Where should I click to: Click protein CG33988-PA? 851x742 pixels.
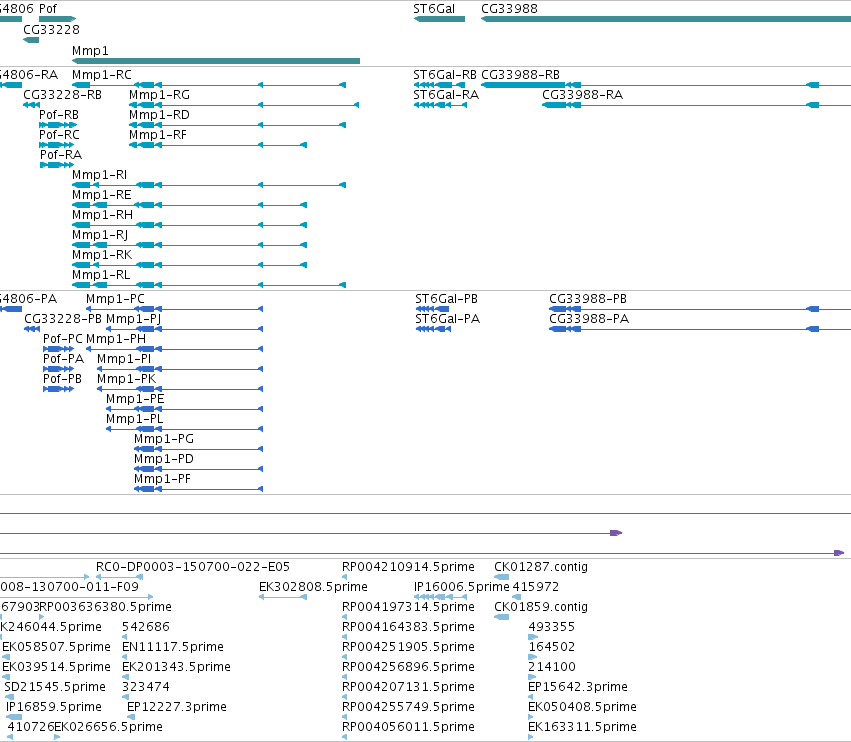pos(589,319)
